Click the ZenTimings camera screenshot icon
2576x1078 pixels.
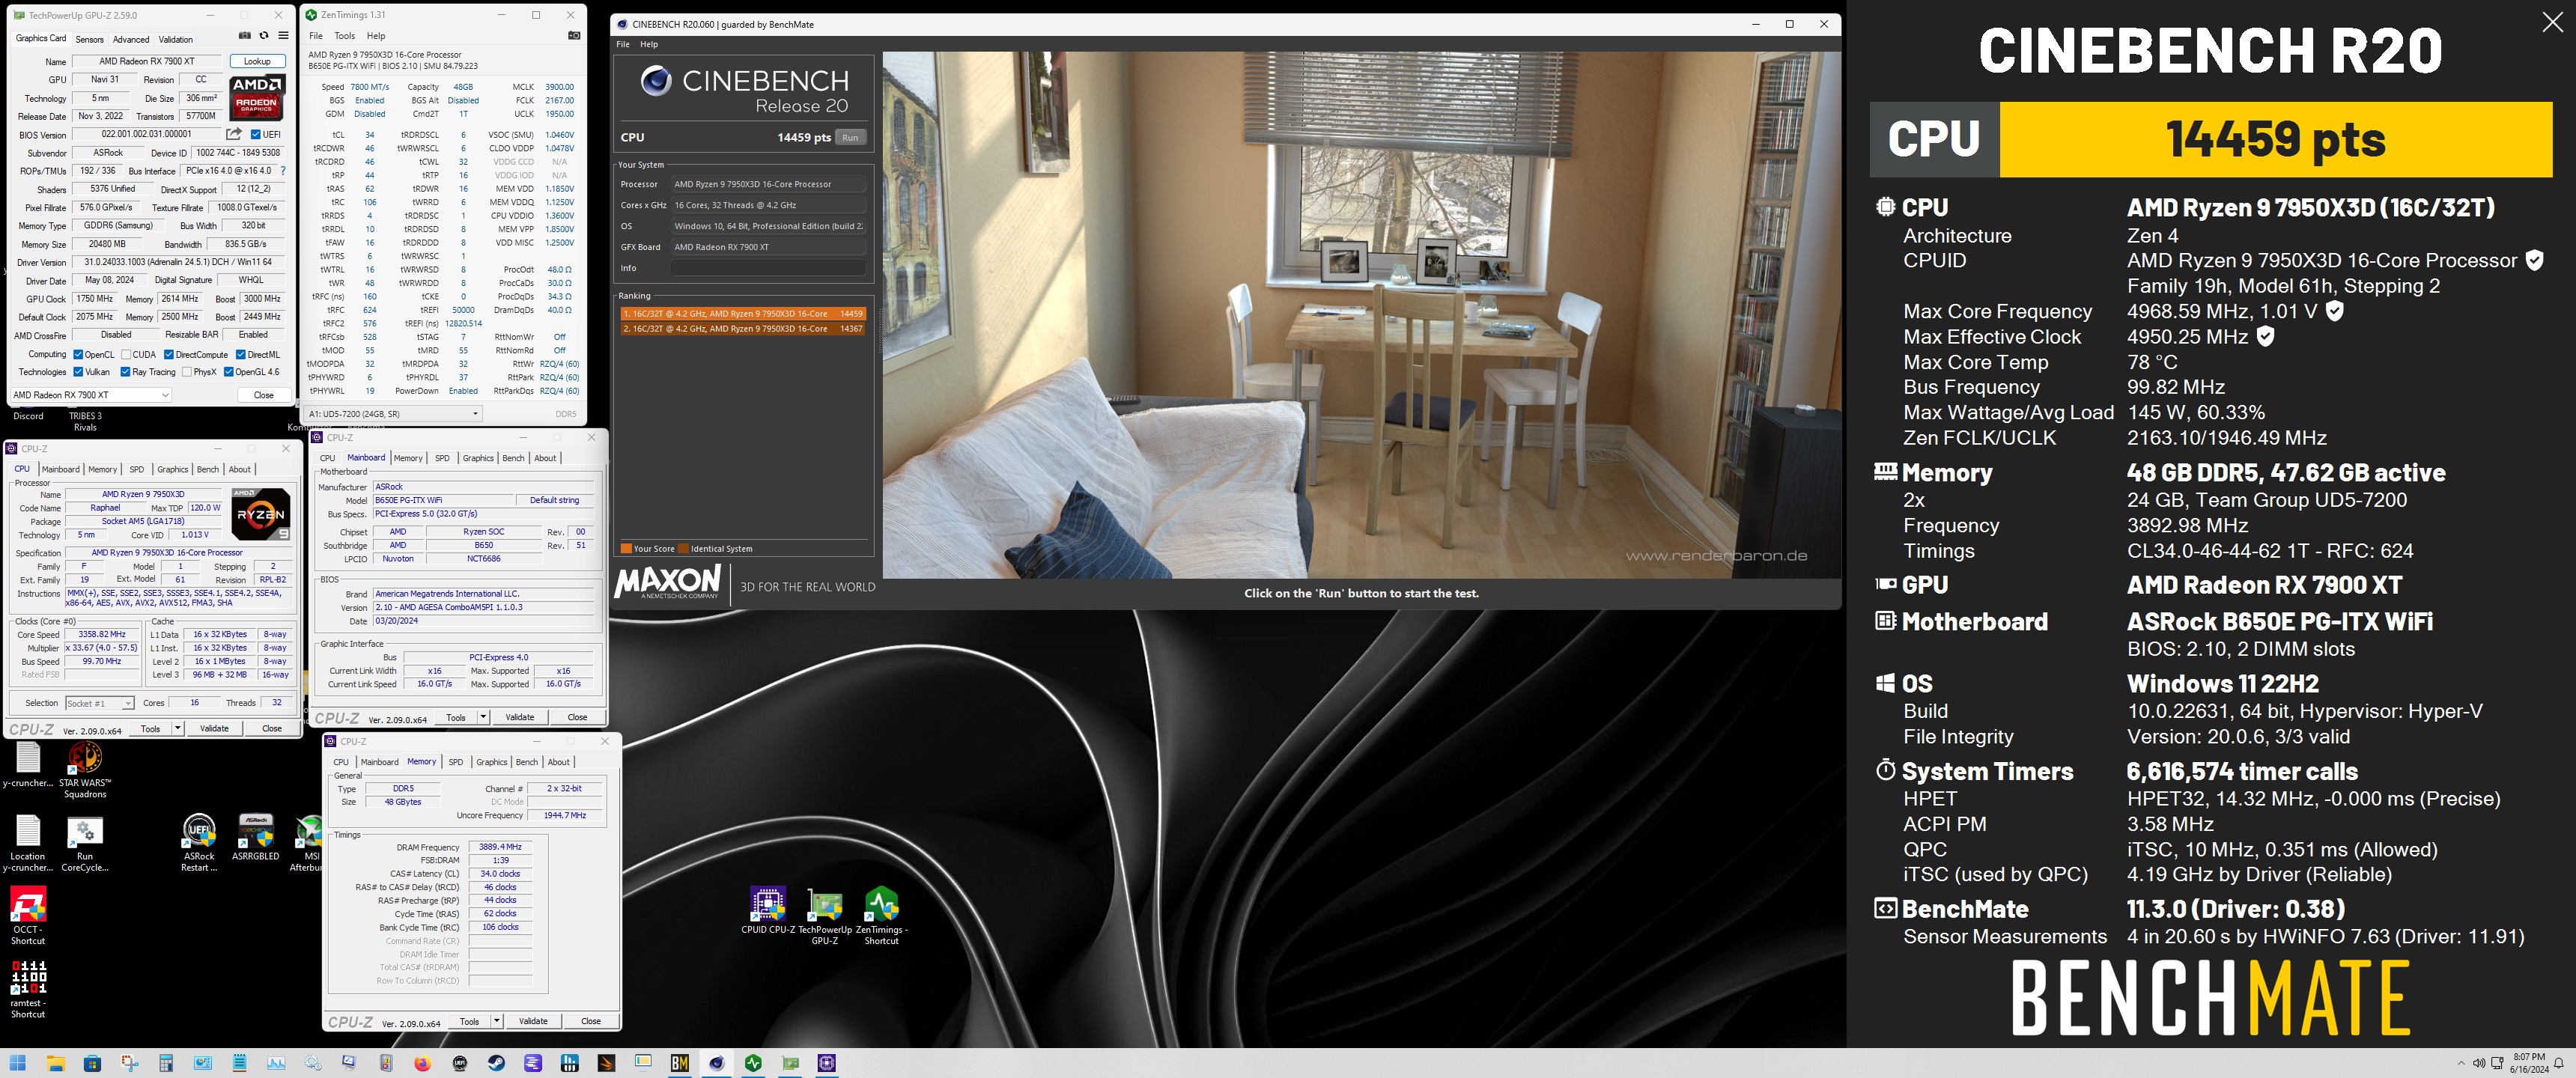click(x=574, y=35)
